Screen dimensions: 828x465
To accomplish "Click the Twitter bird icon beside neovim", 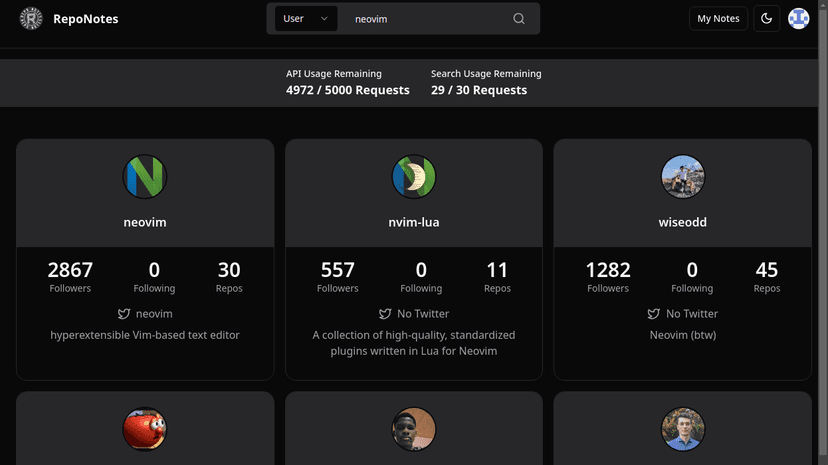I will click(124, 314).
